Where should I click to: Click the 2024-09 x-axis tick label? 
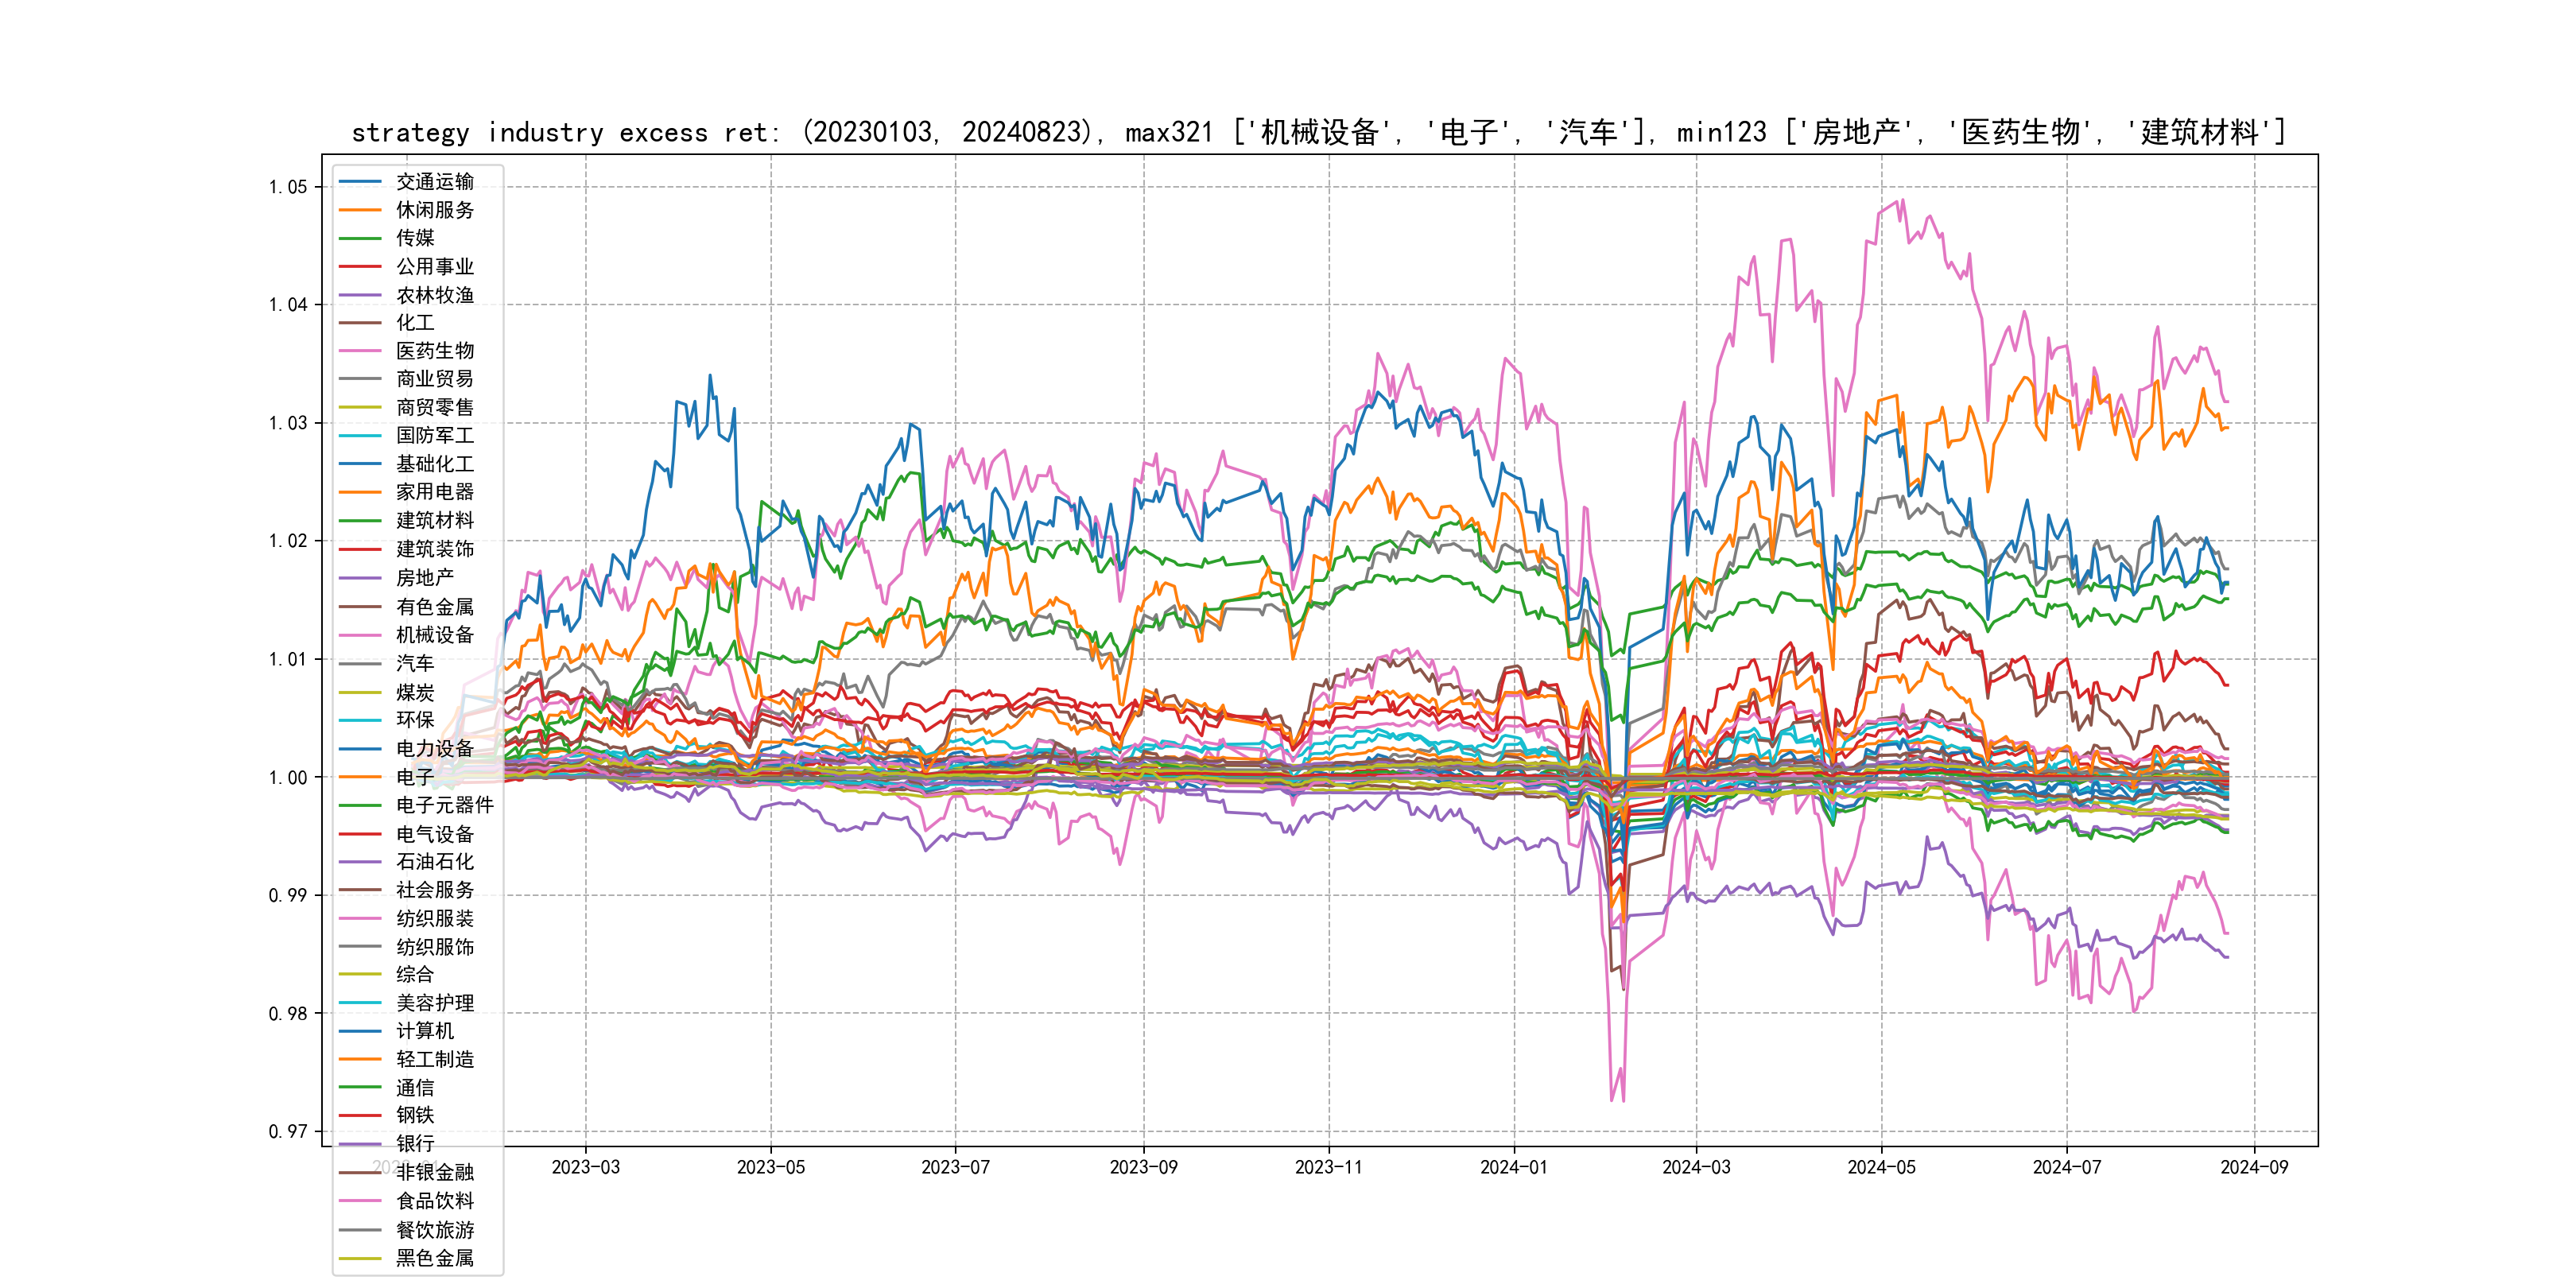pyautogui.click(x=2254, y=1167)
